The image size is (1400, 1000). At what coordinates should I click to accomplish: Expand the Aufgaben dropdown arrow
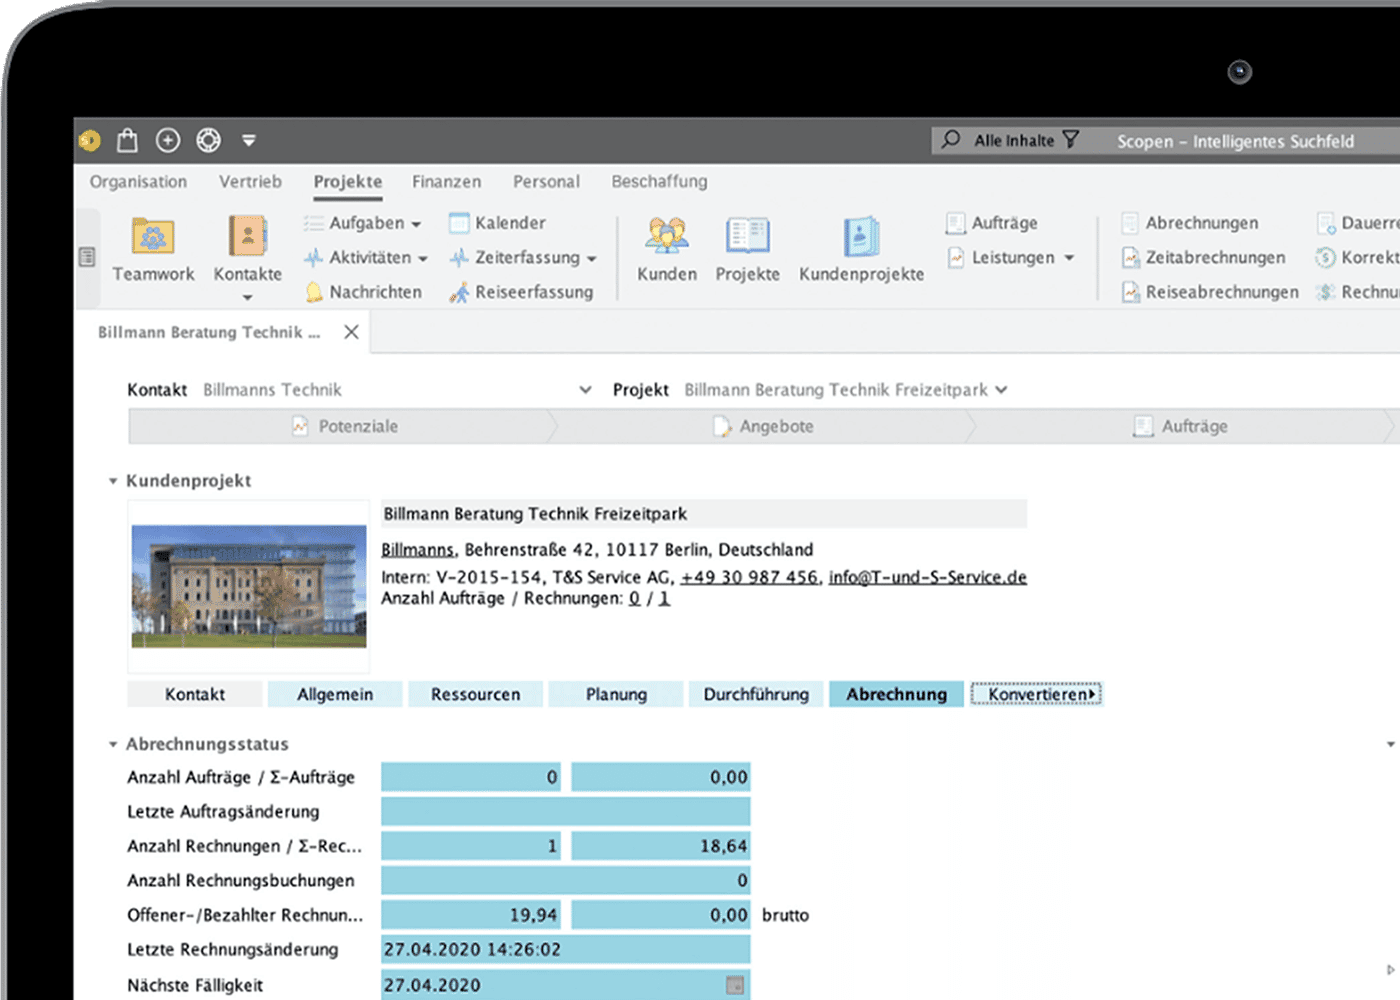416,224
